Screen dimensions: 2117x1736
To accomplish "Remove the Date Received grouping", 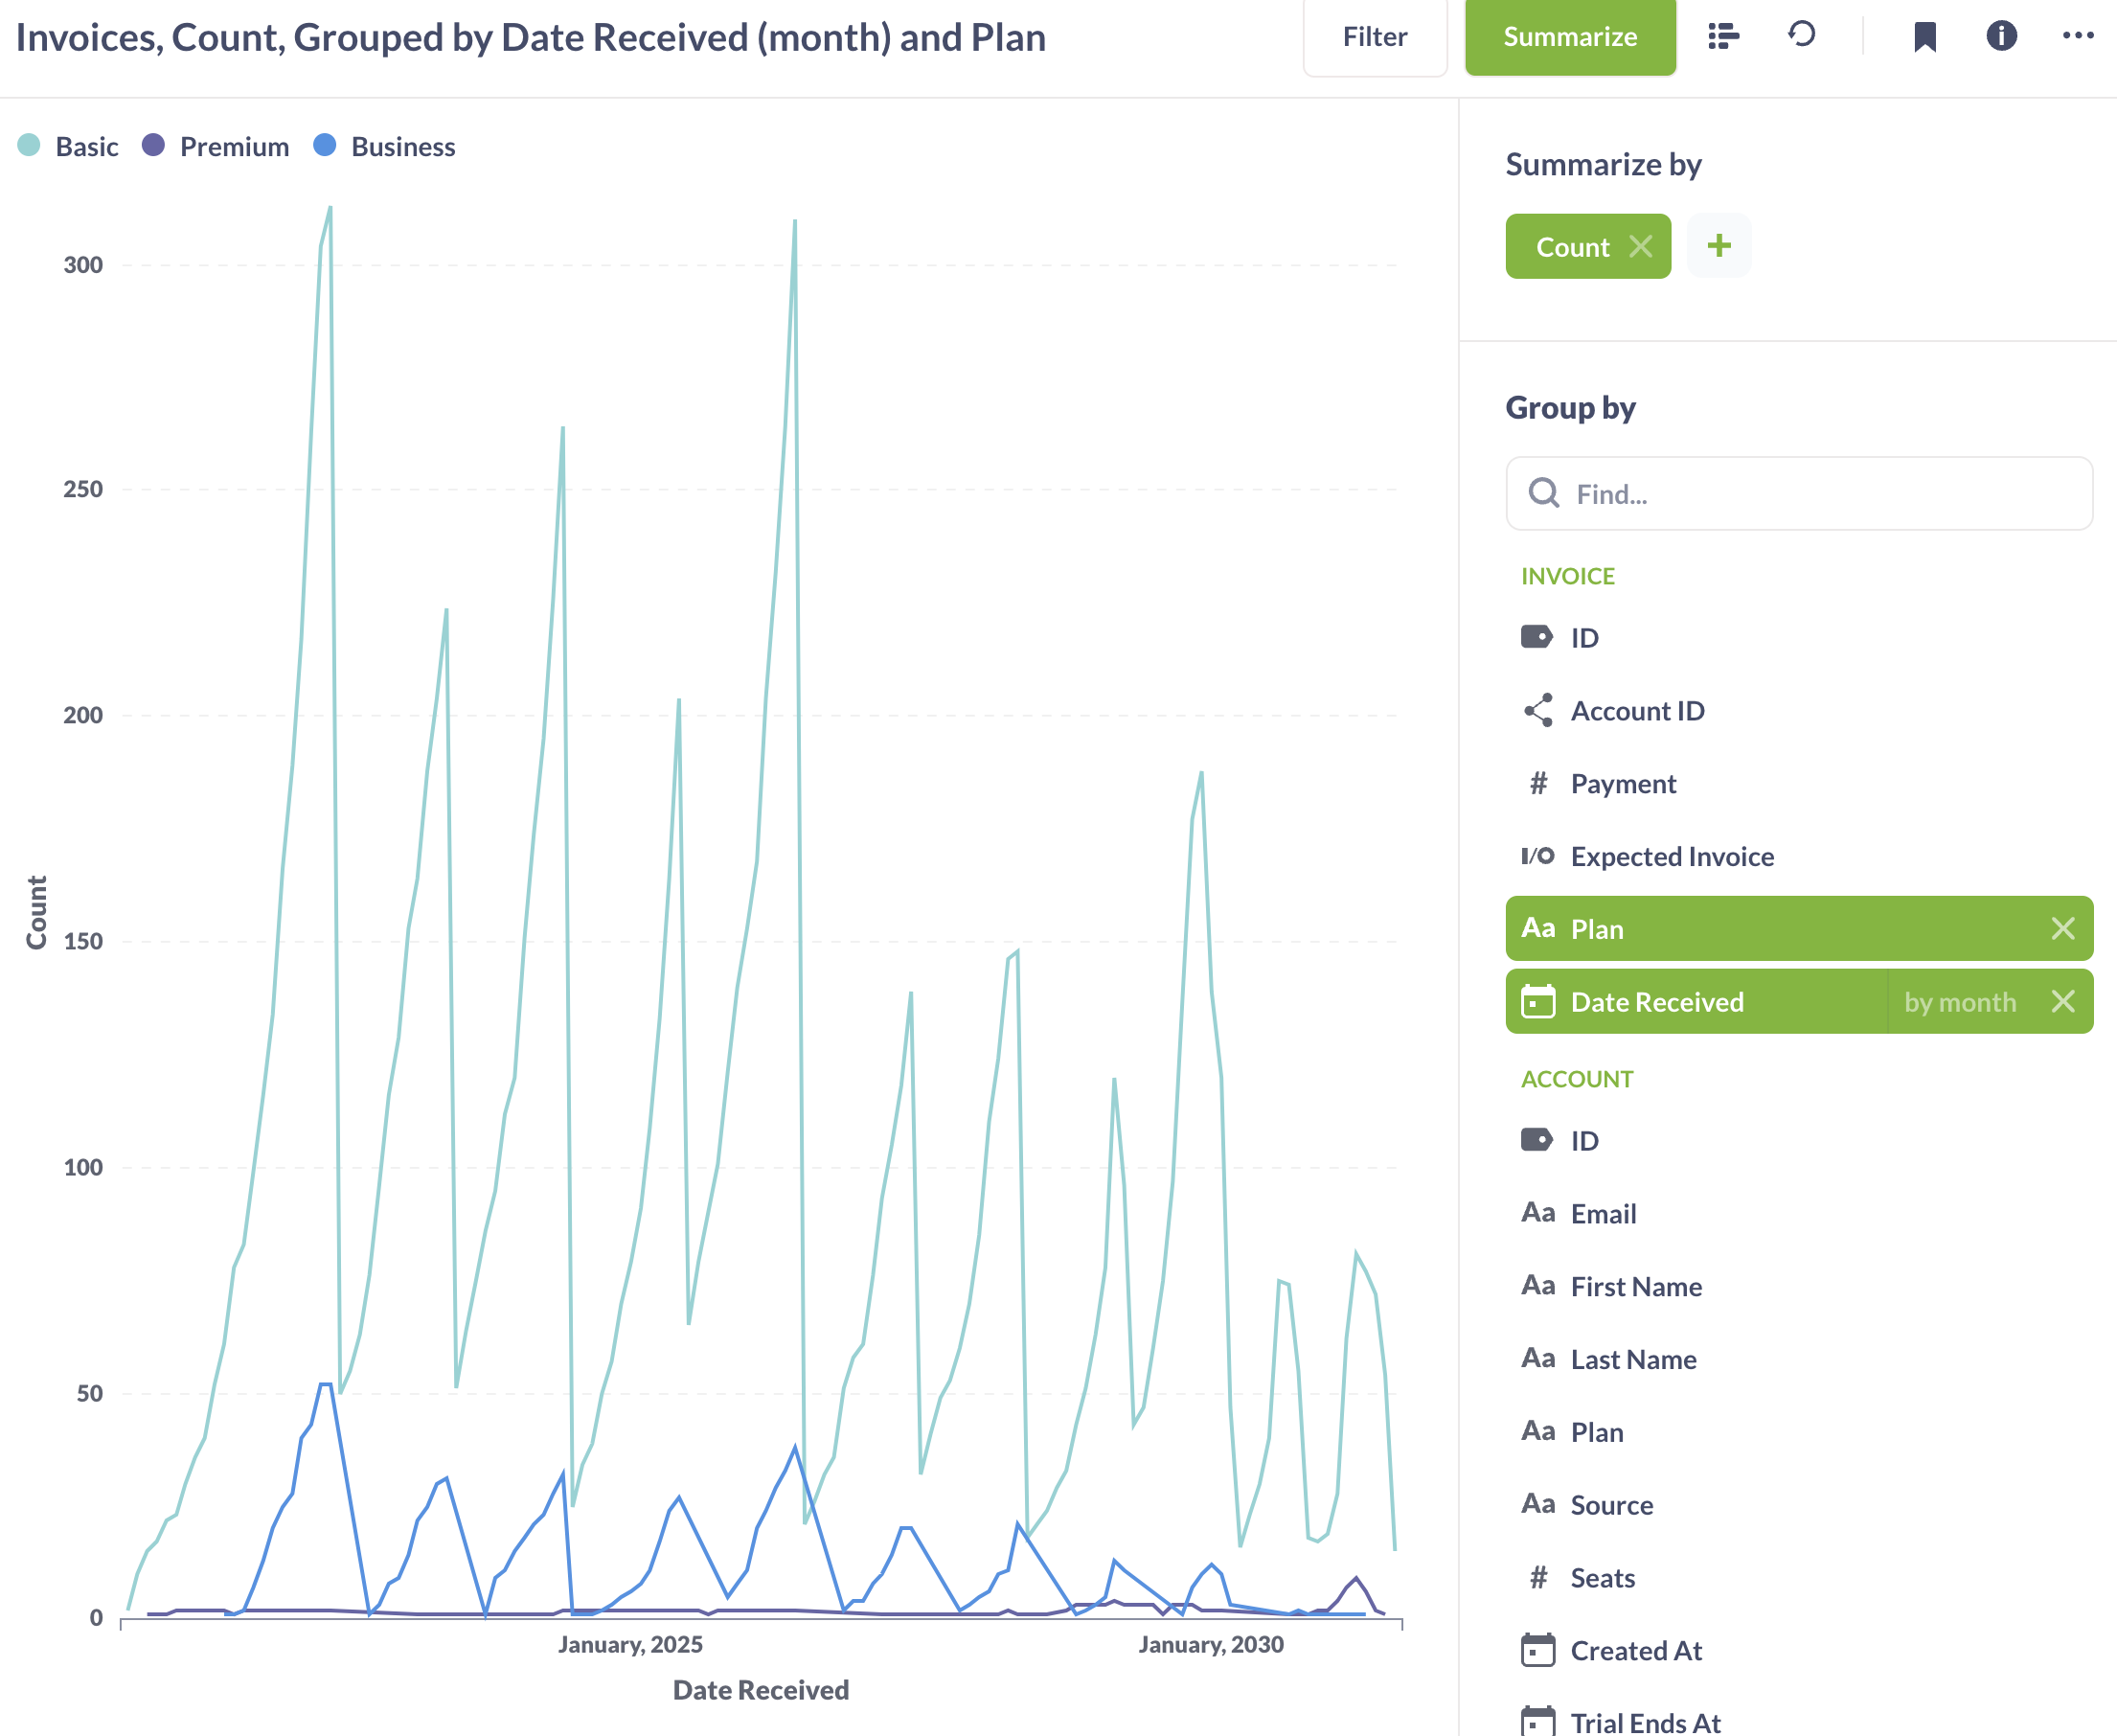I will tap(2063, 1001).
